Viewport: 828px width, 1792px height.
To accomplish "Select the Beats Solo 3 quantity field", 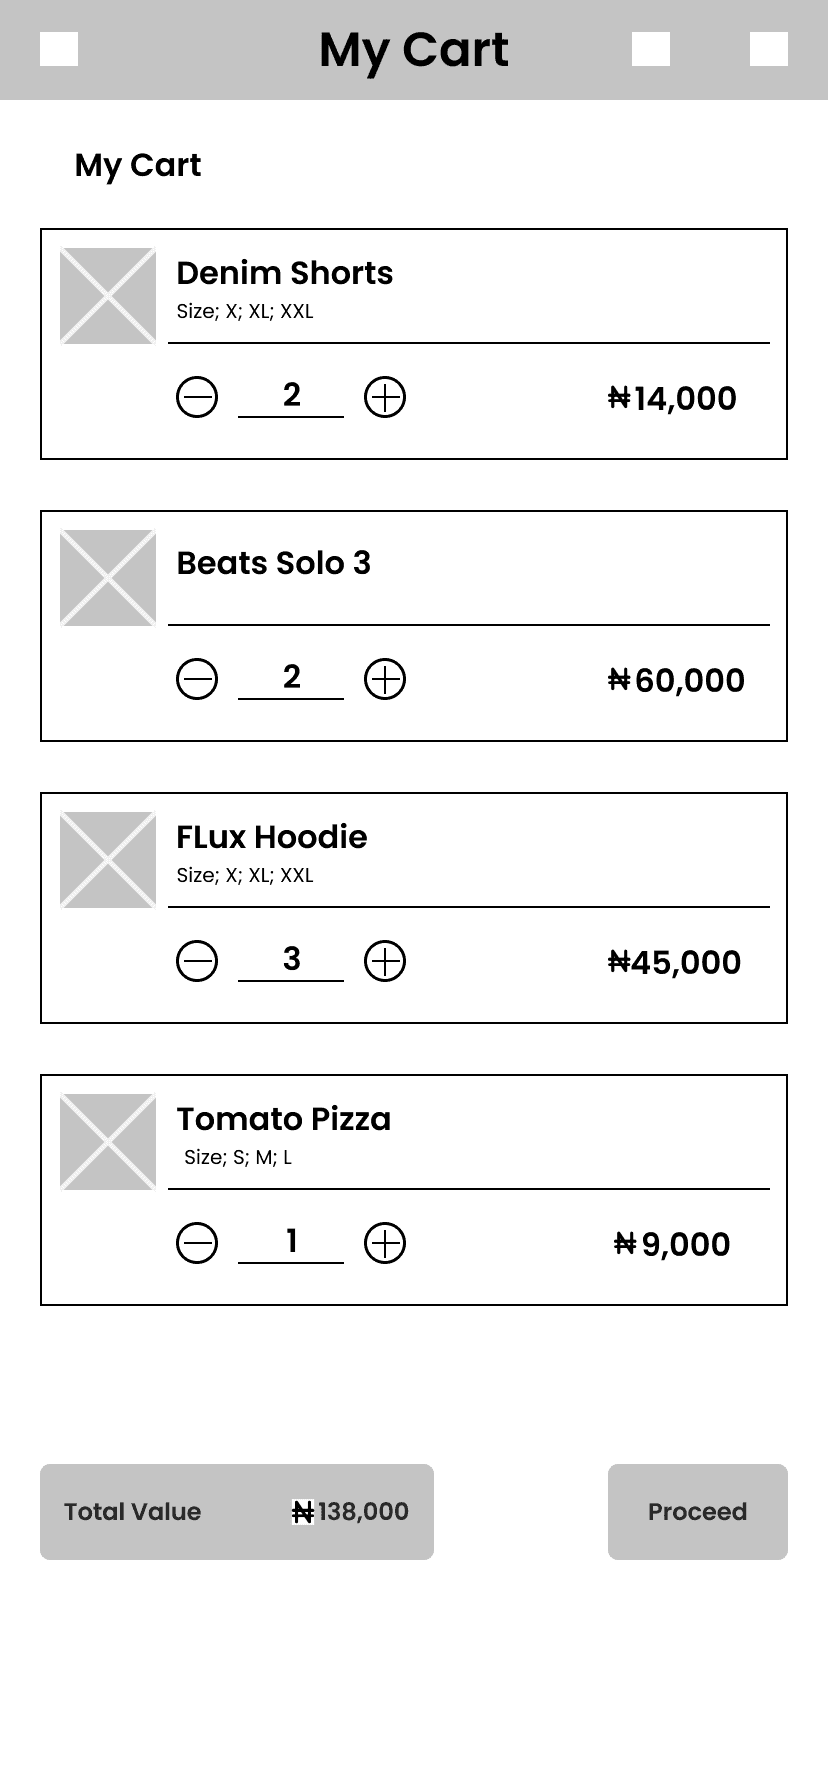I will (291, 678).
